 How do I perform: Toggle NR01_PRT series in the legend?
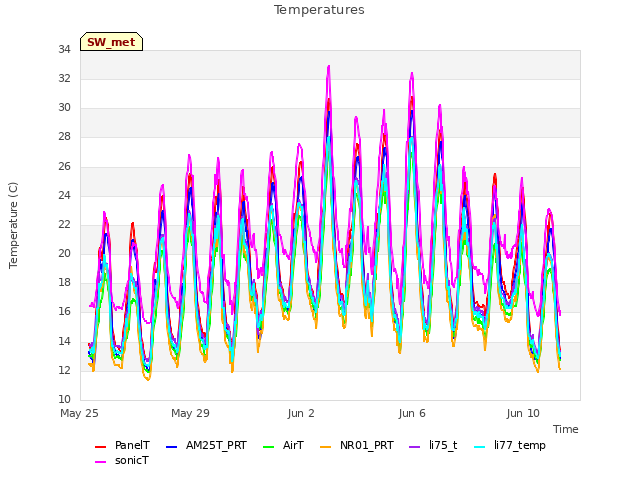357,445
